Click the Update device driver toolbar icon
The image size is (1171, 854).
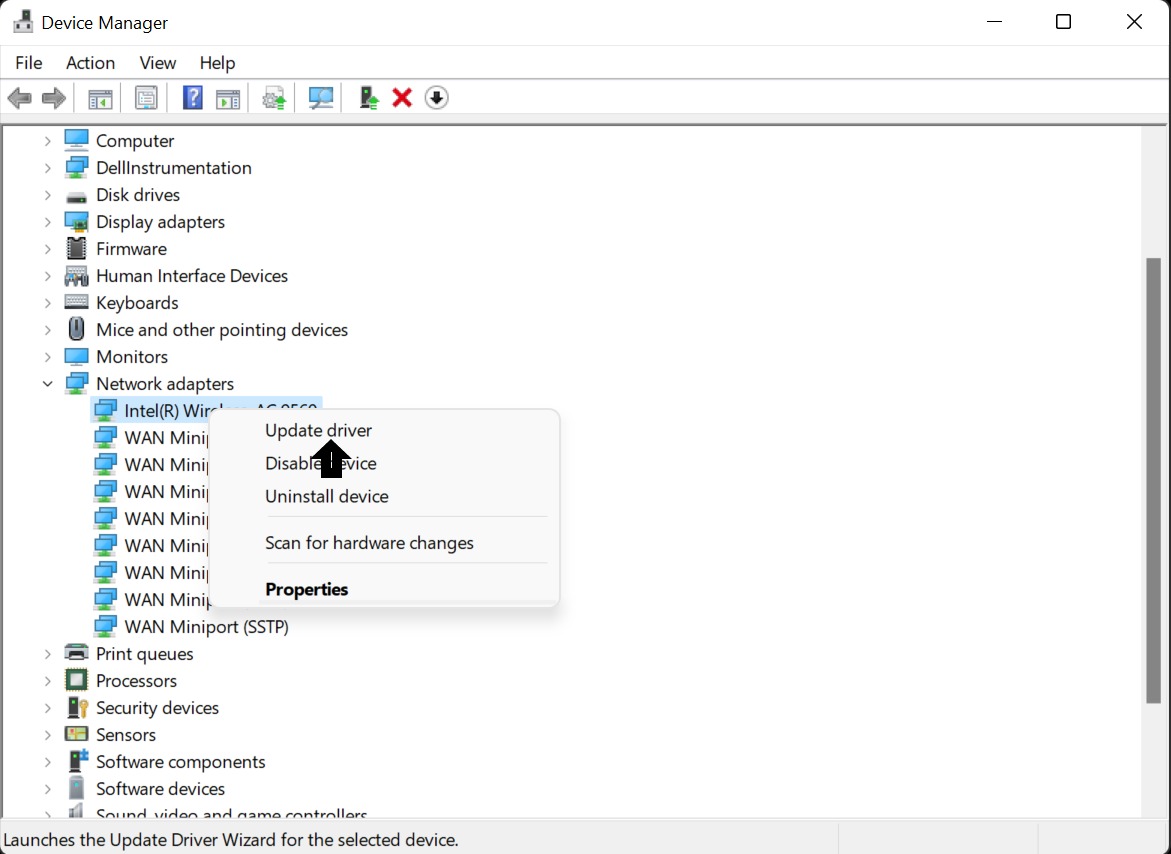point(369,98)
